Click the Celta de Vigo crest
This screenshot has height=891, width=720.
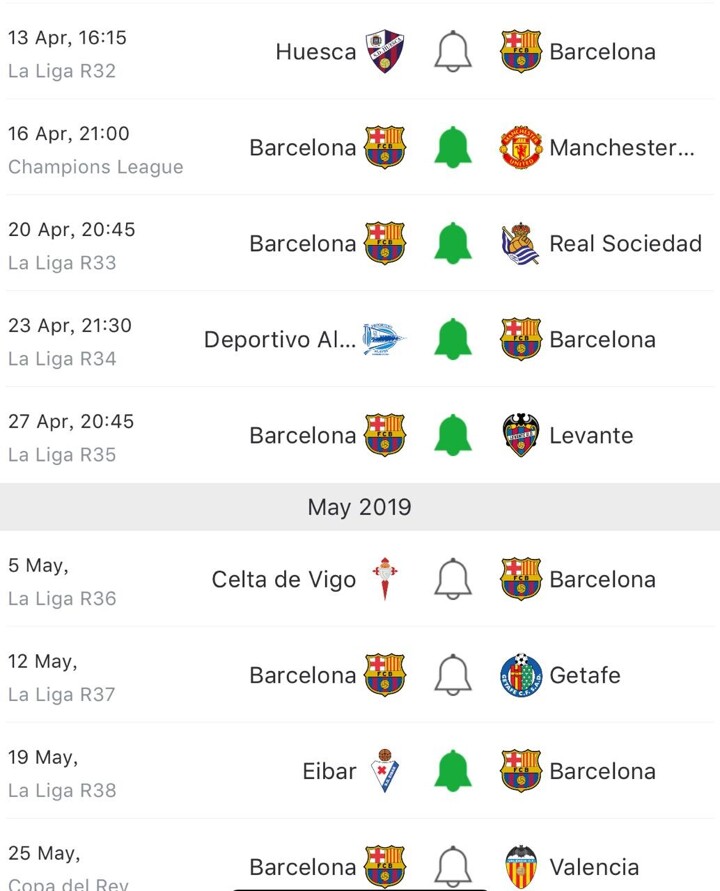tap(385, 579)
